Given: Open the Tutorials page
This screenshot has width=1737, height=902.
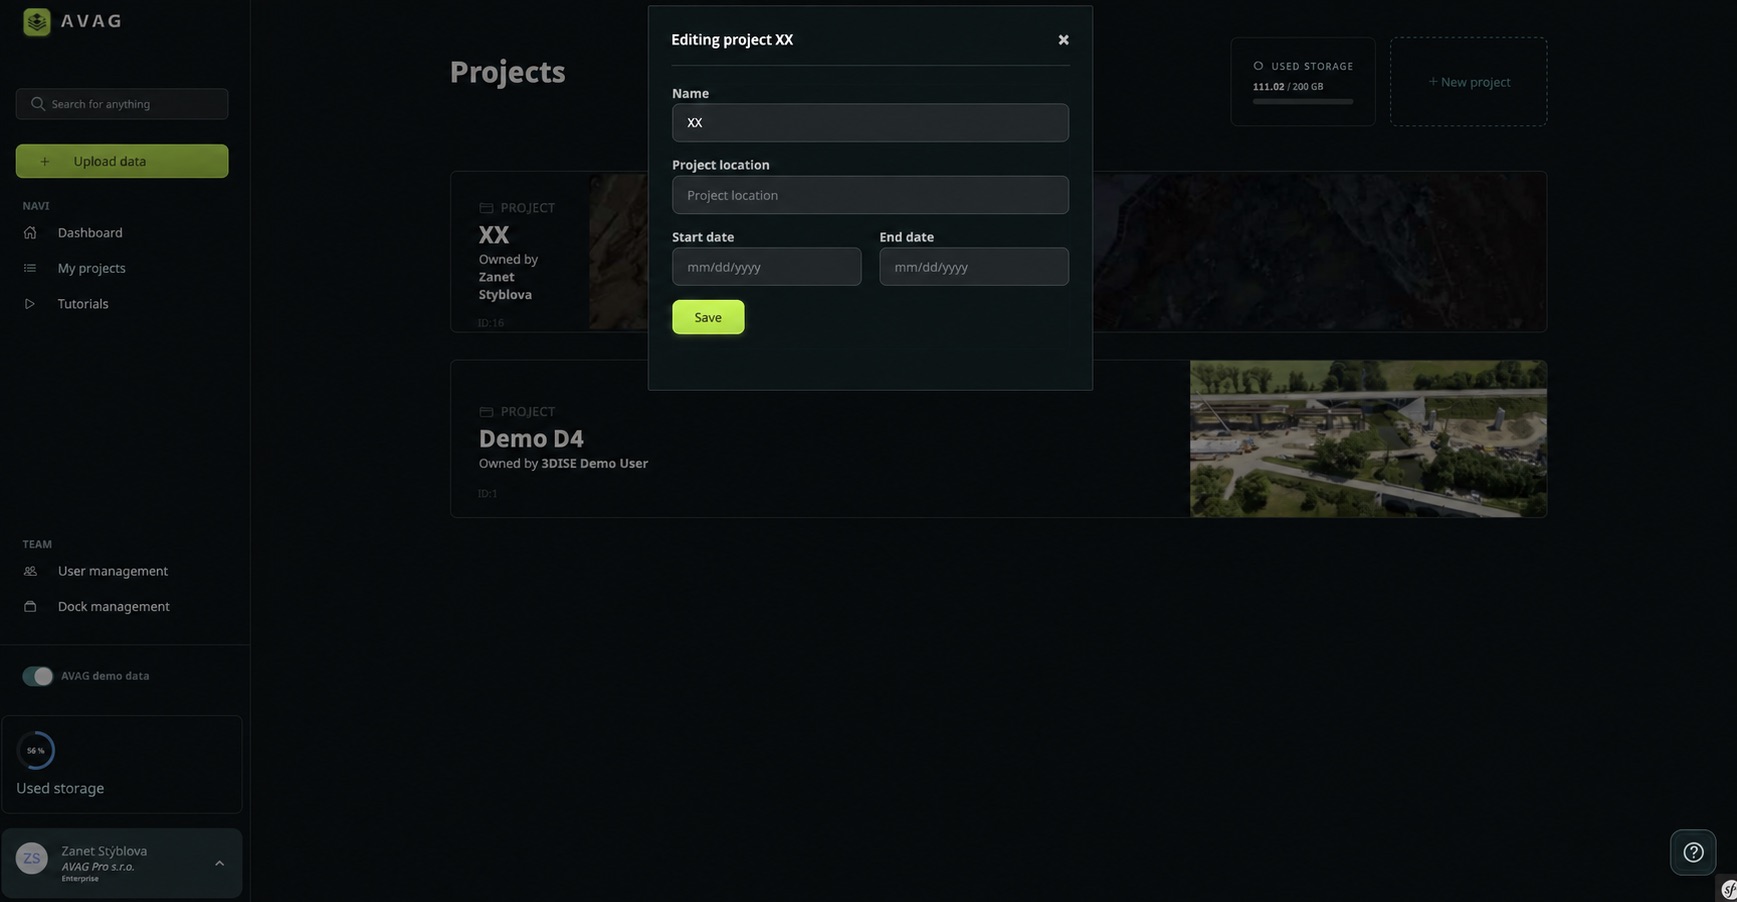Looking at the screenshot, I should pos(83,304).
